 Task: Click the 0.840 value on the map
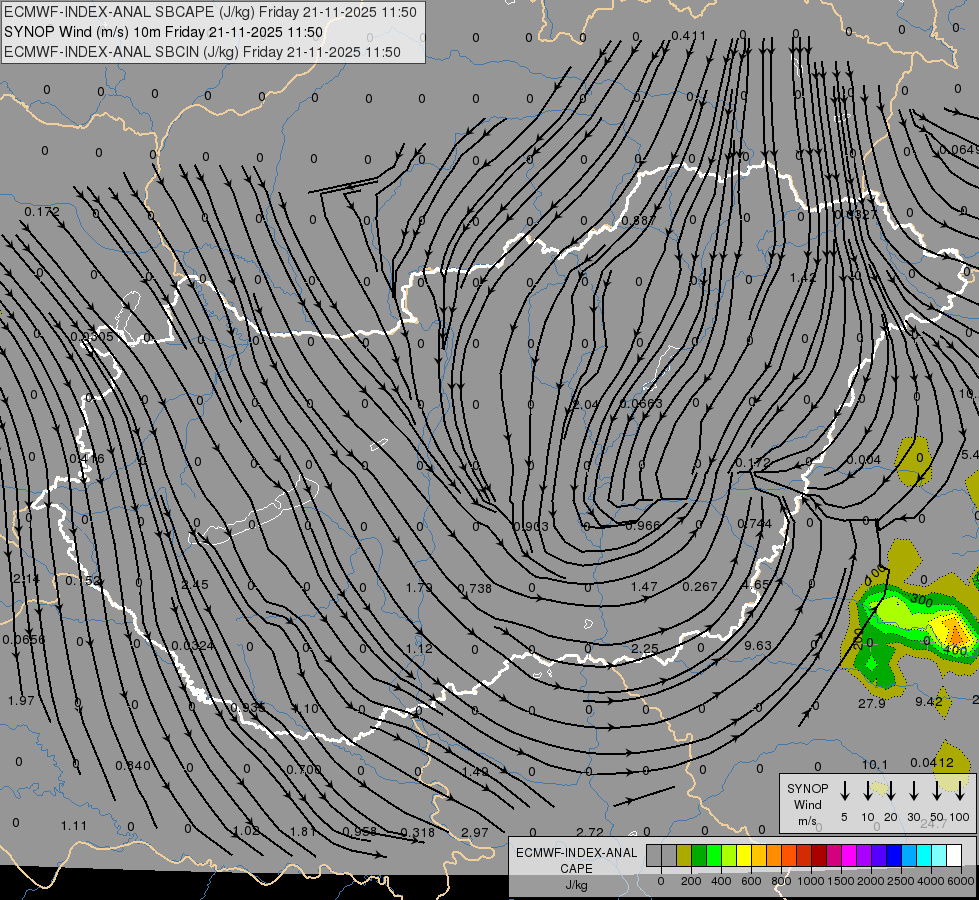[x=133, y=766]
